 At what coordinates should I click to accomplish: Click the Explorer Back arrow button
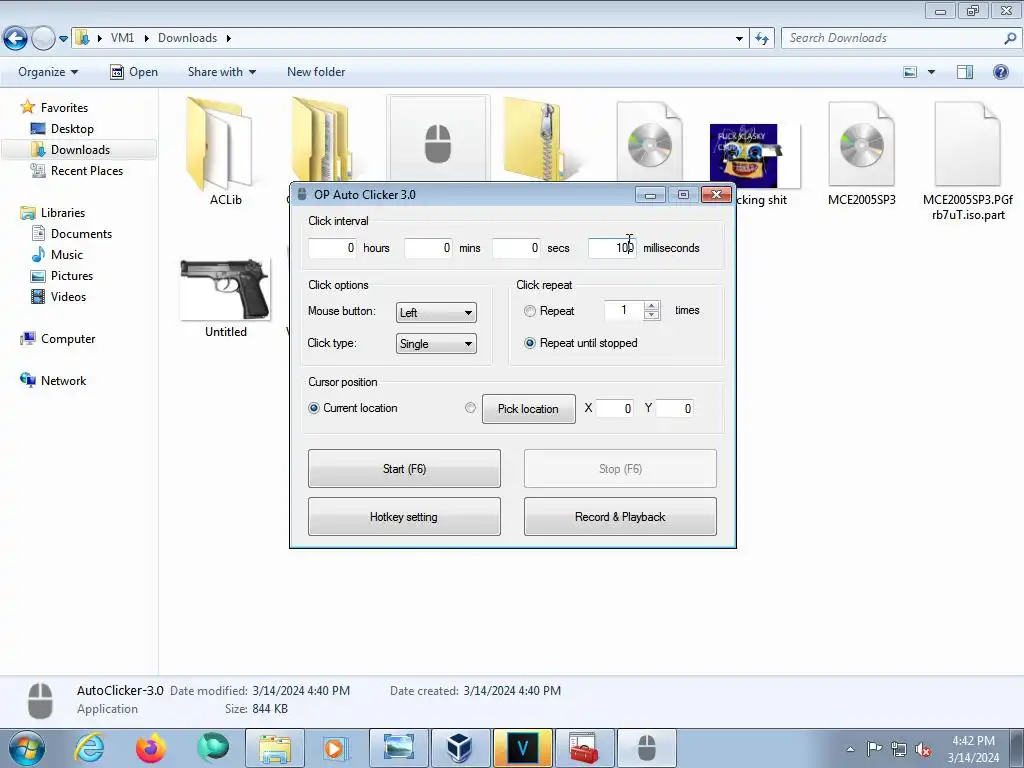[x=16, y=39]
